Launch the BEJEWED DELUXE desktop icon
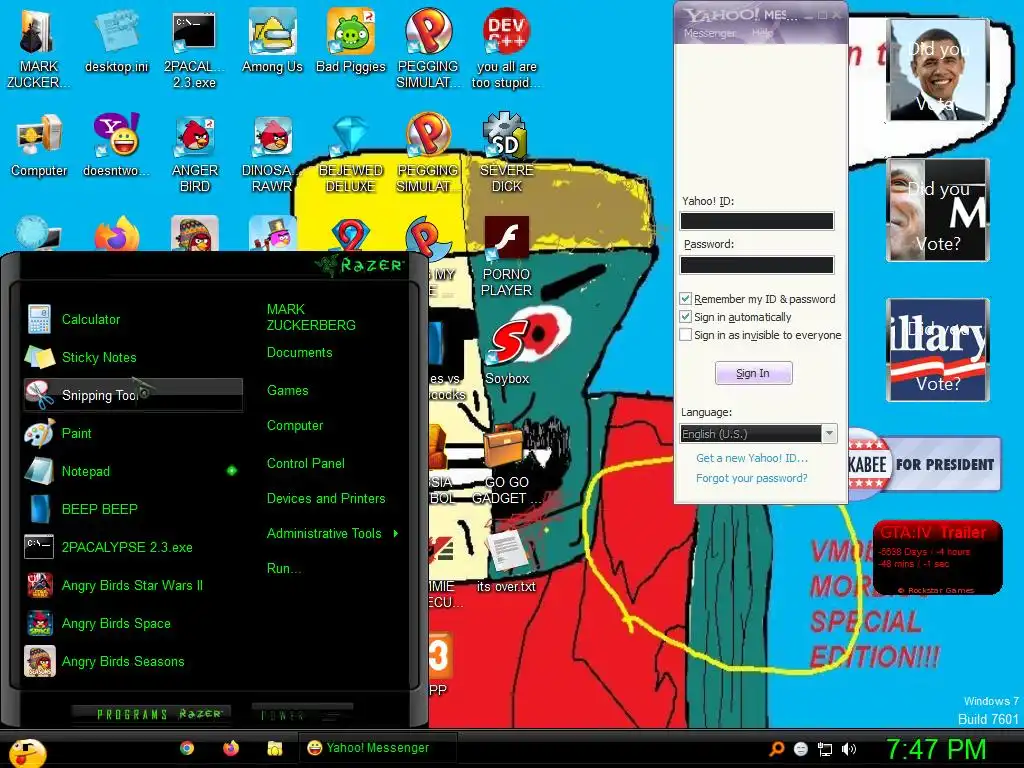This screenshot has height=768, width=1024. pyautogui.click(x=351, y=154)
